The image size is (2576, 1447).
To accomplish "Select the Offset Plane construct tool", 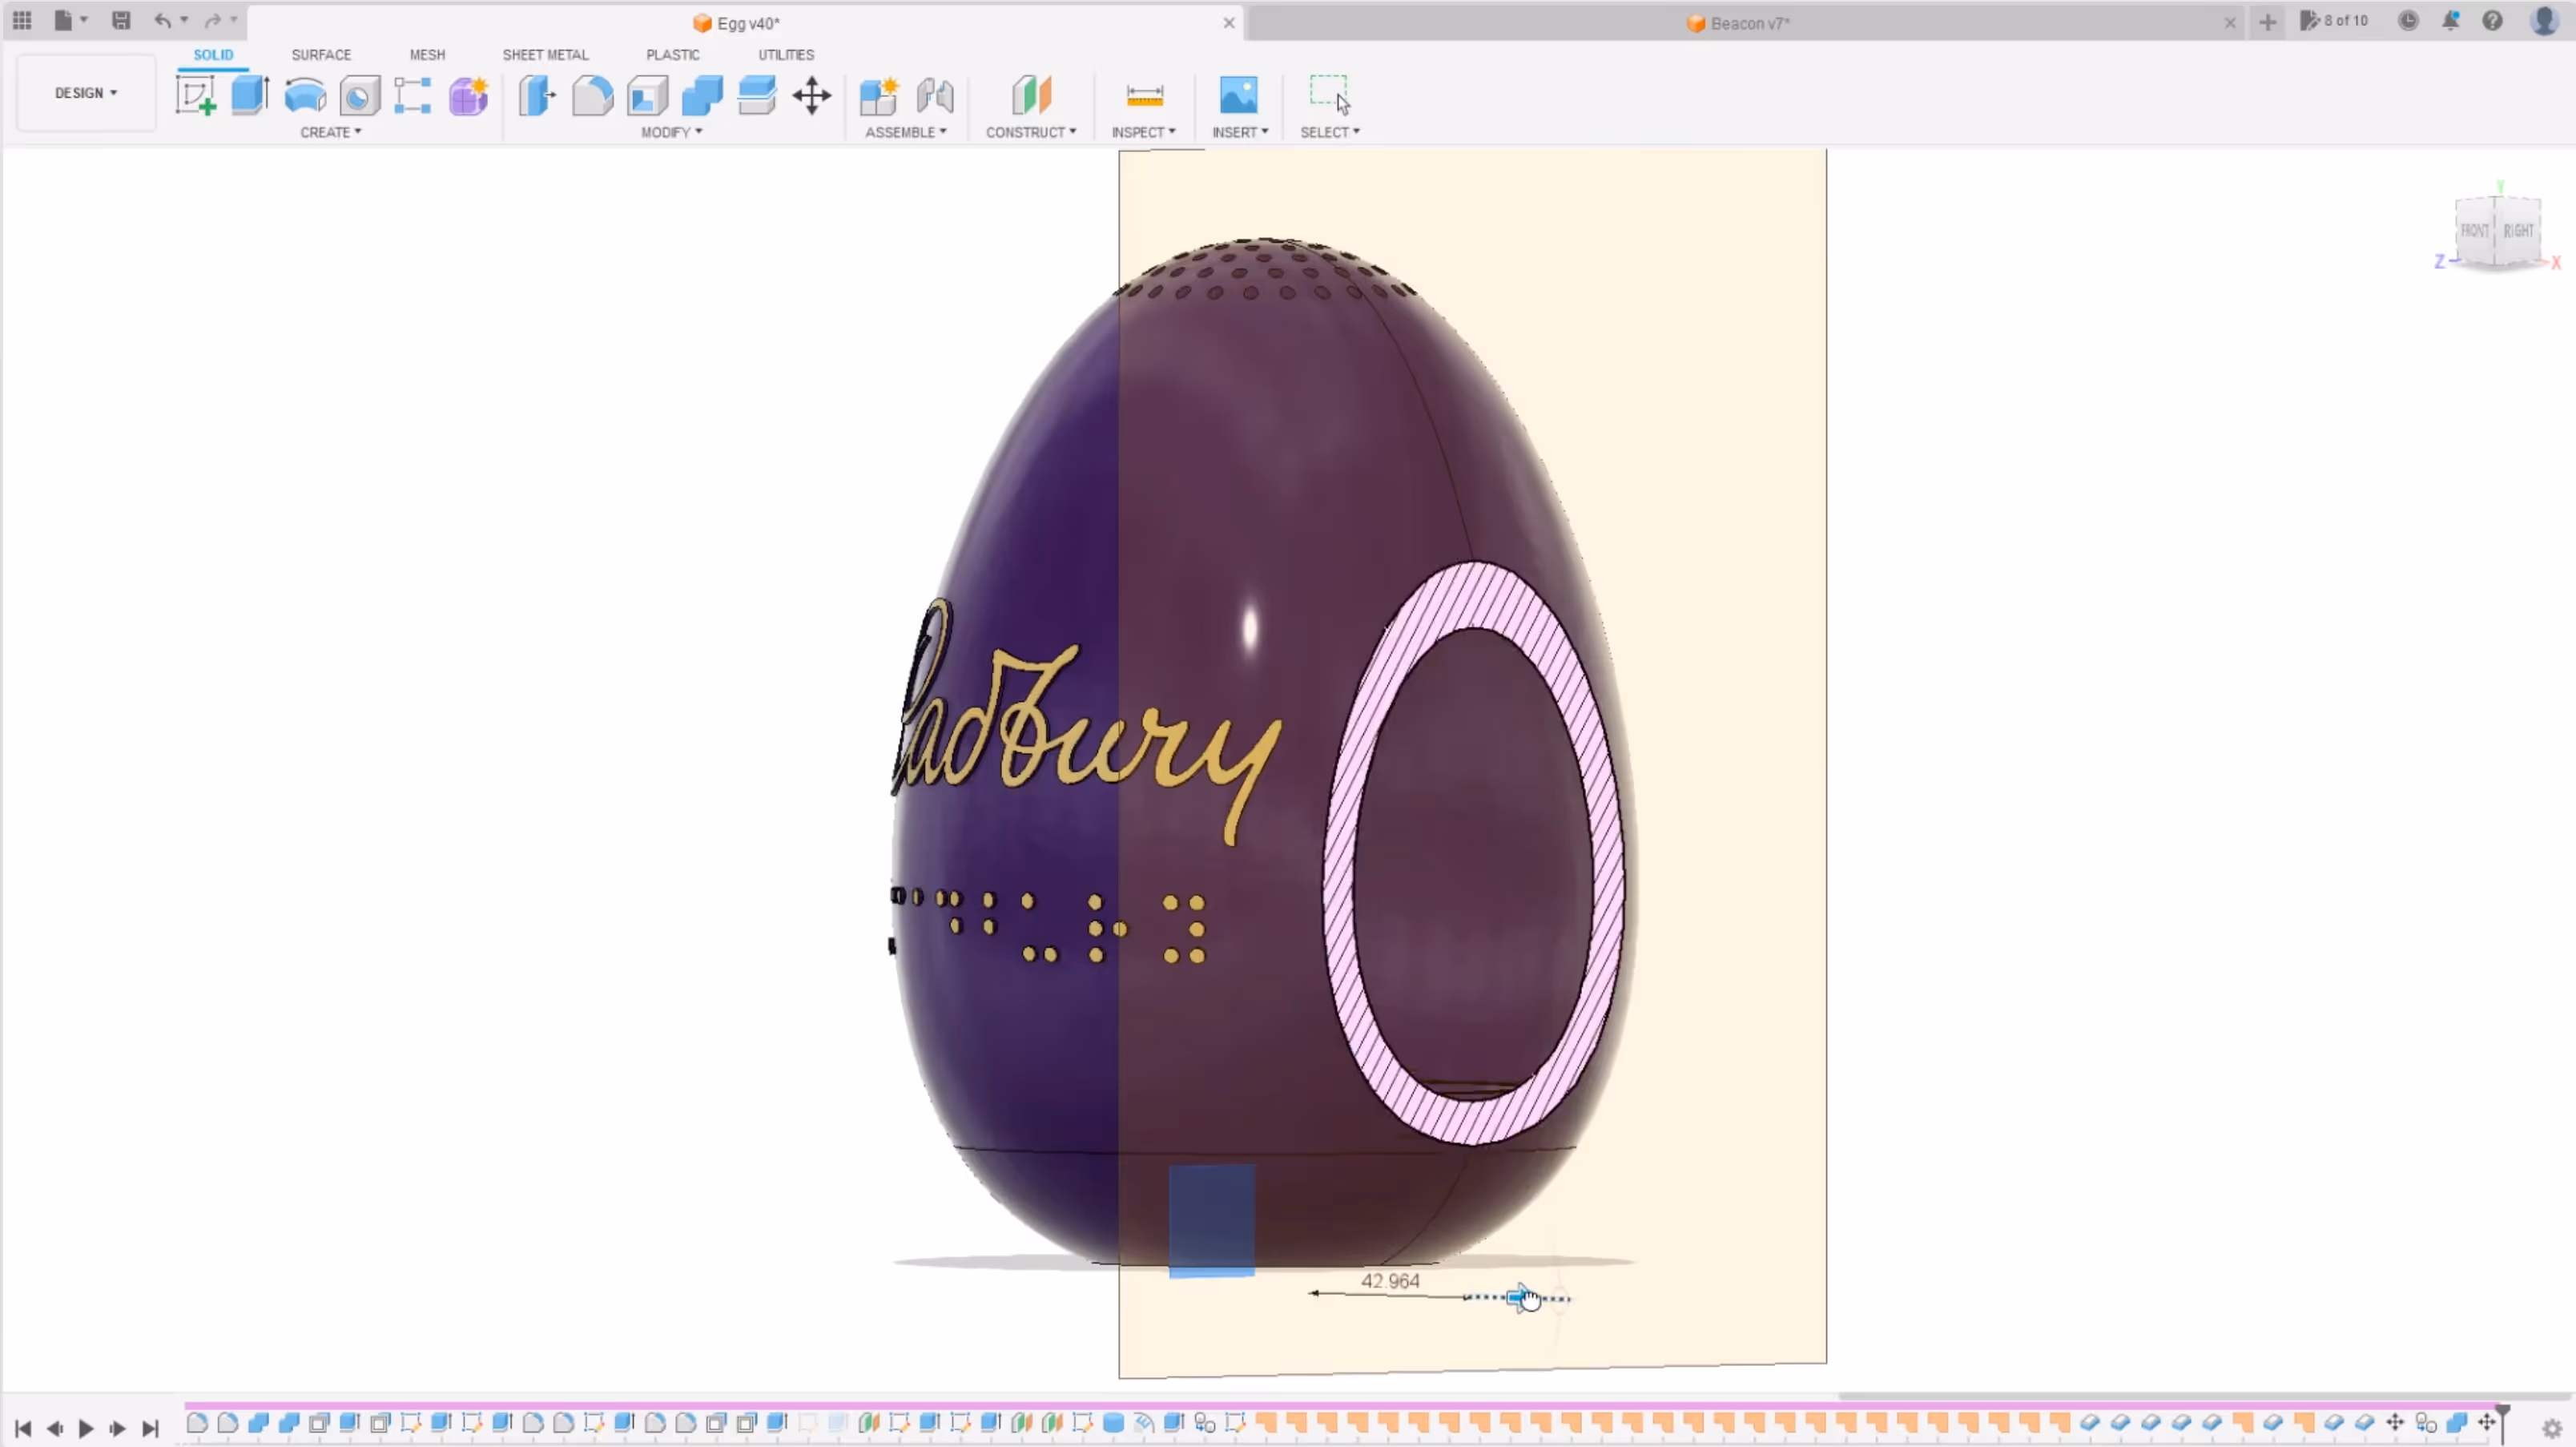I will tap(1031, 96).
